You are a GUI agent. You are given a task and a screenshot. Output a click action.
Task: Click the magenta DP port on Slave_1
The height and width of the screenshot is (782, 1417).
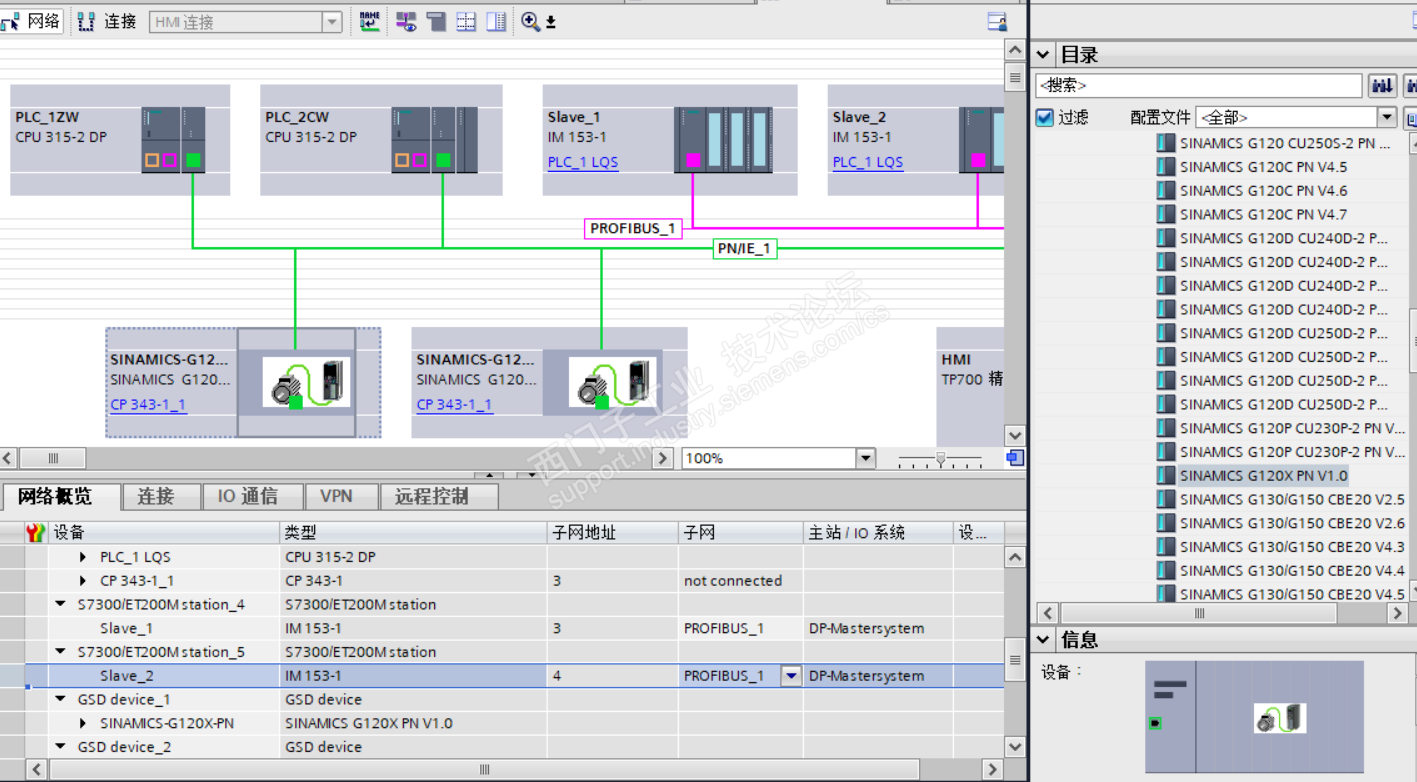point(693,160)
